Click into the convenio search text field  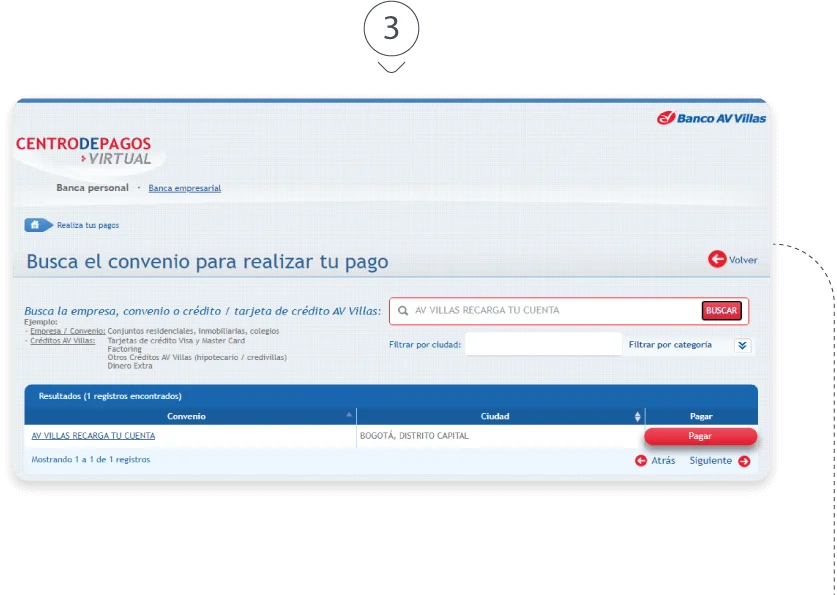[x=555, y=311]
